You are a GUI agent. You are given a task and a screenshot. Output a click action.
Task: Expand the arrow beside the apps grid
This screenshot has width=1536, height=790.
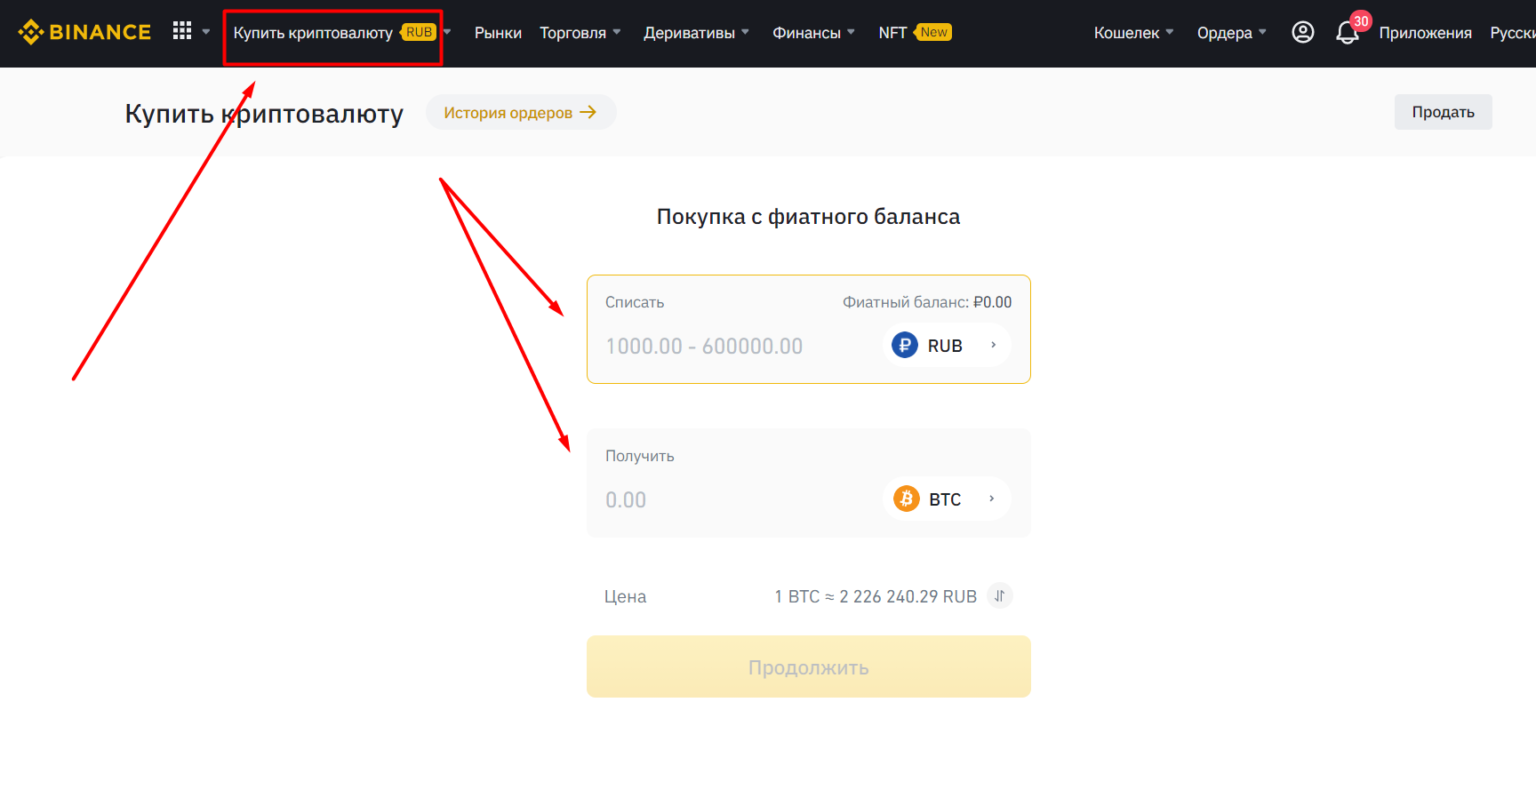pos(206,32)
